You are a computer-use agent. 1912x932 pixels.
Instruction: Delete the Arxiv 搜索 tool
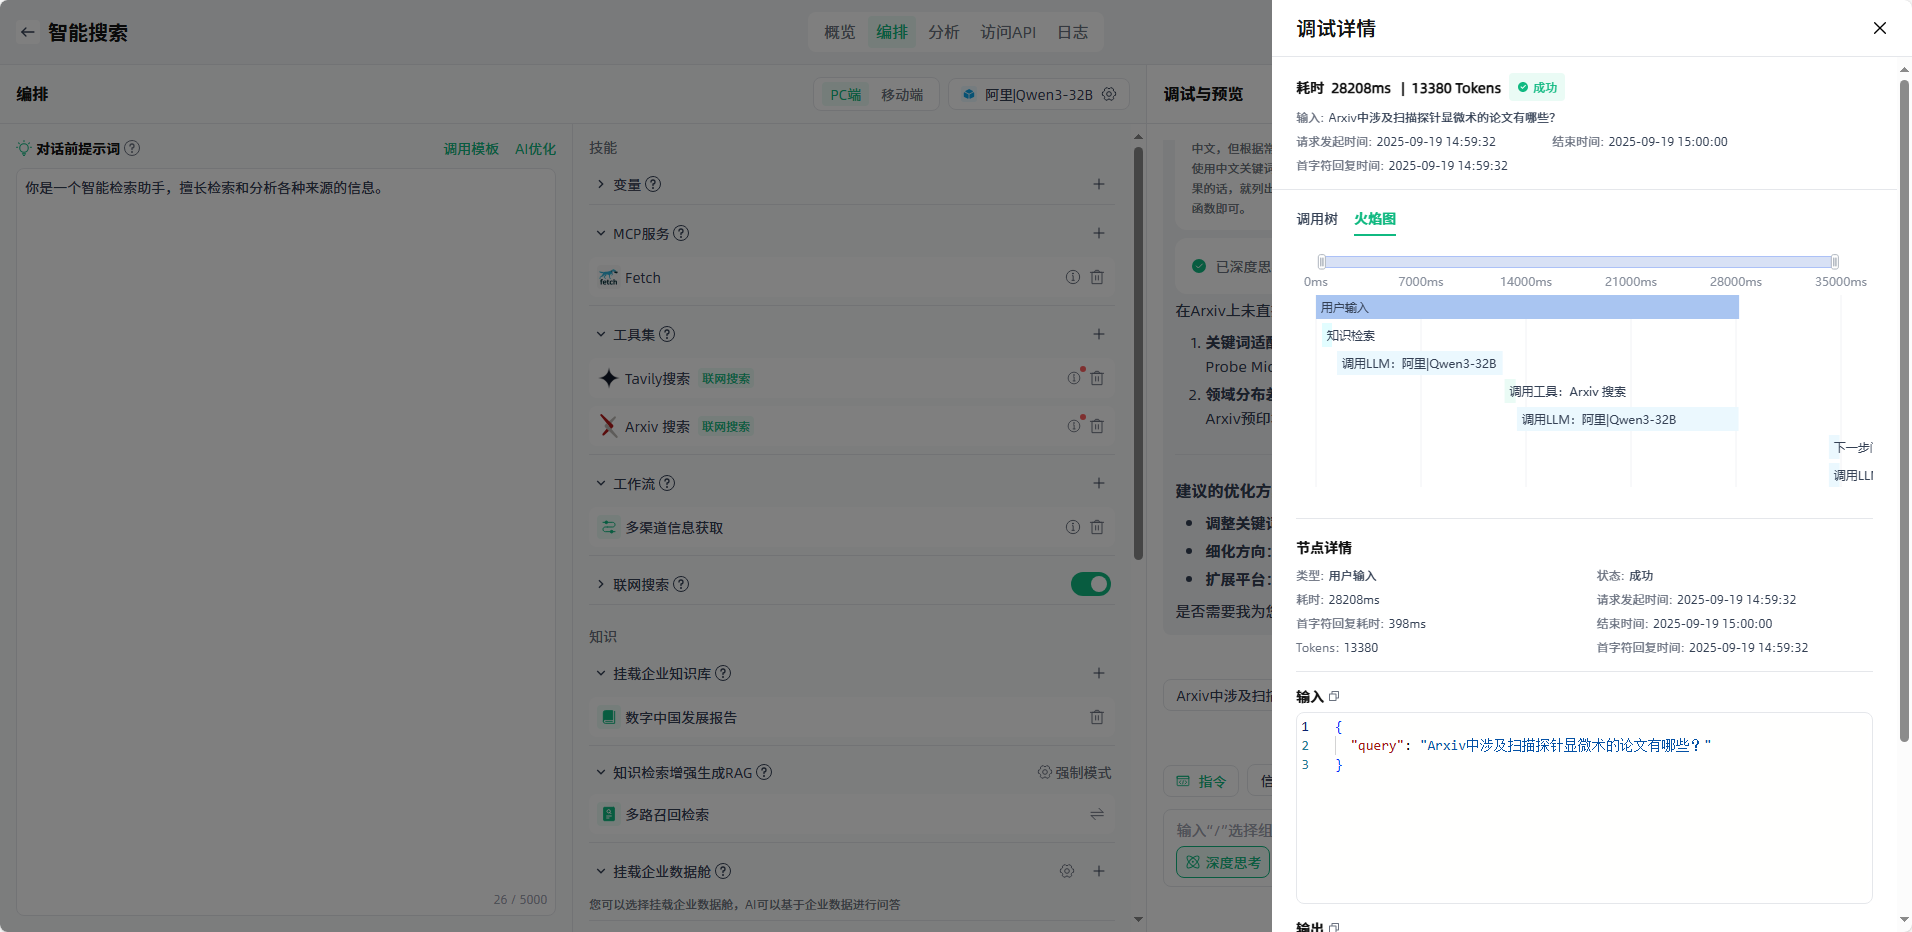click(x=1097, y=426)
